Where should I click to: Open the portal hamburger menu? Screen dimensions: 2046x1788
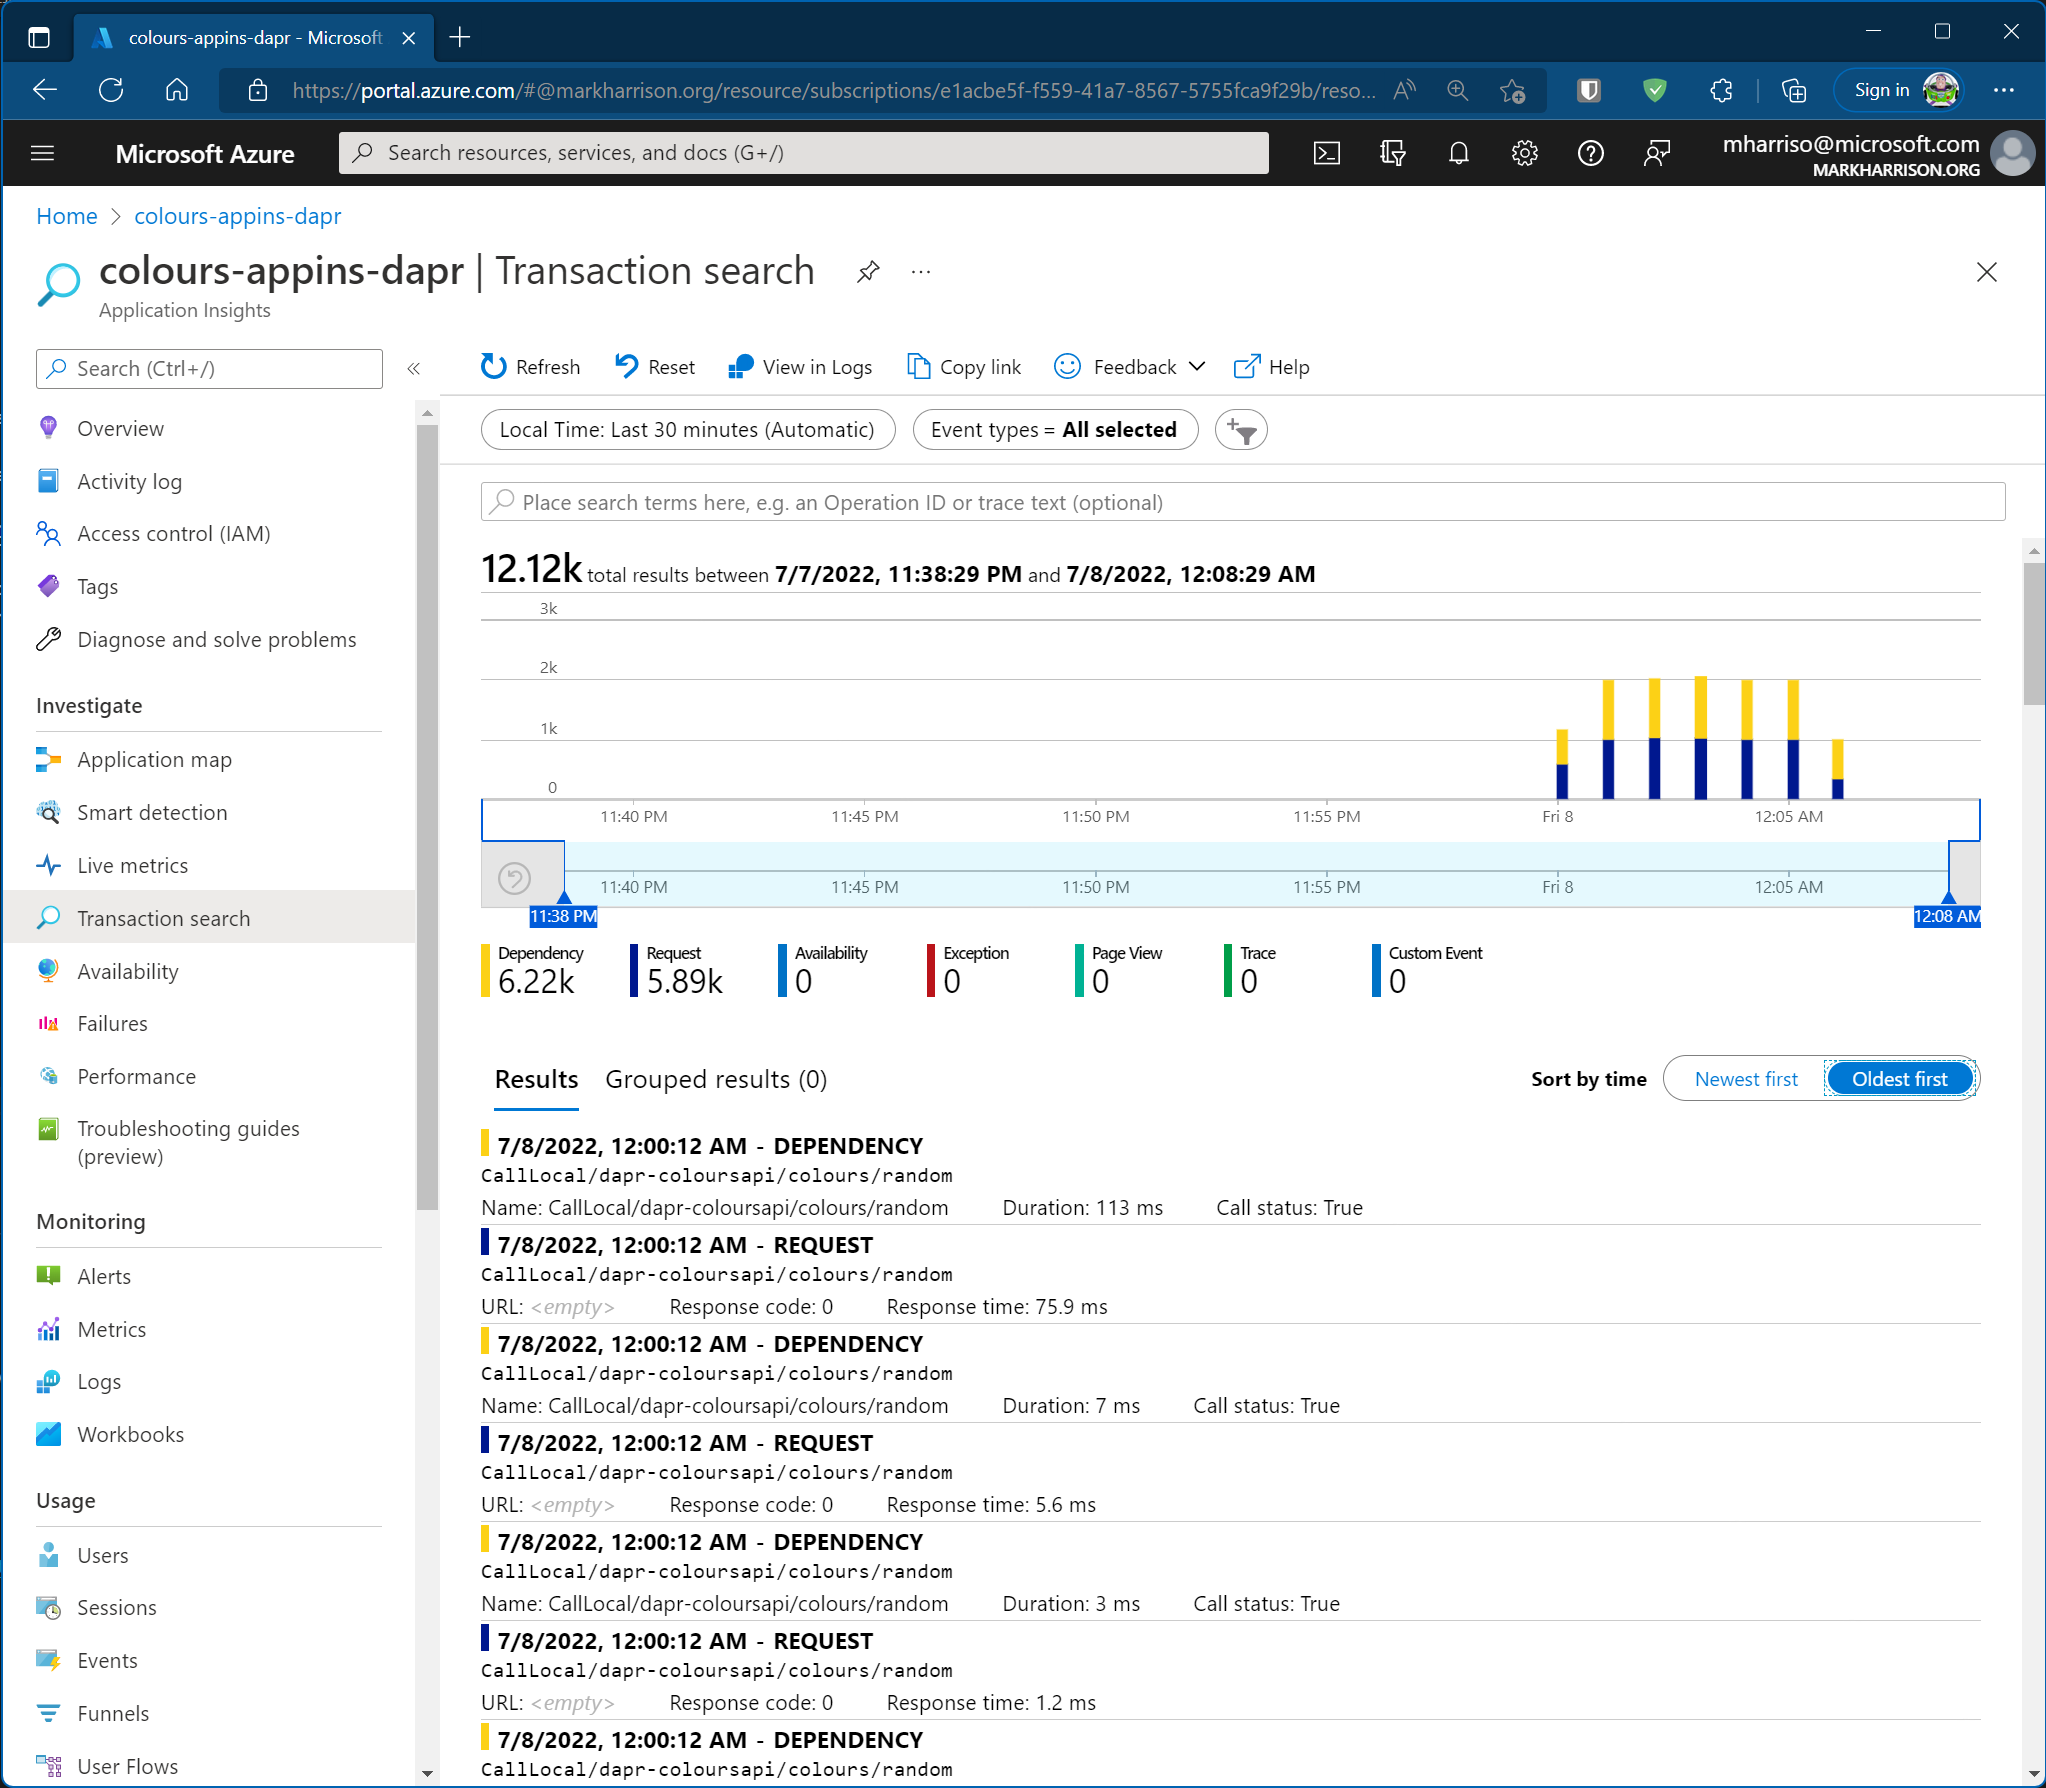click(x=42, y=153)
